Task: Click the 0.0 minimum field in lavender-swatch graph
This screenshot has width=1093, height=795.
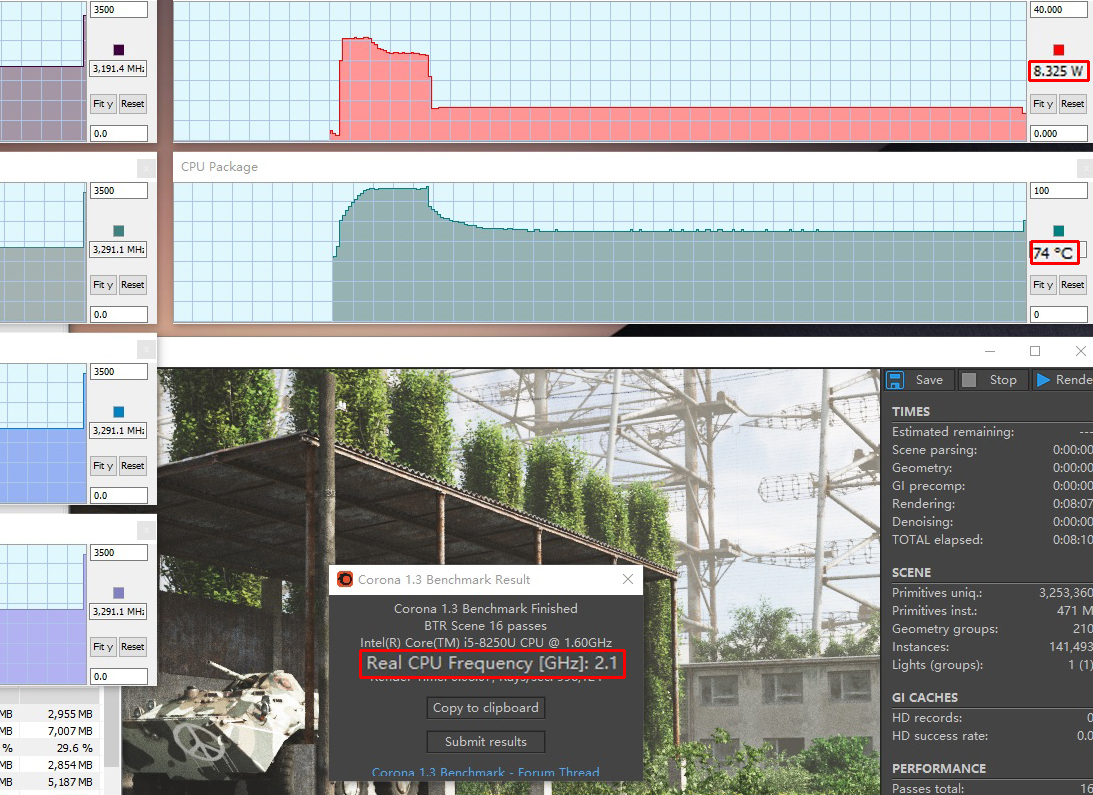Action: 119,676
